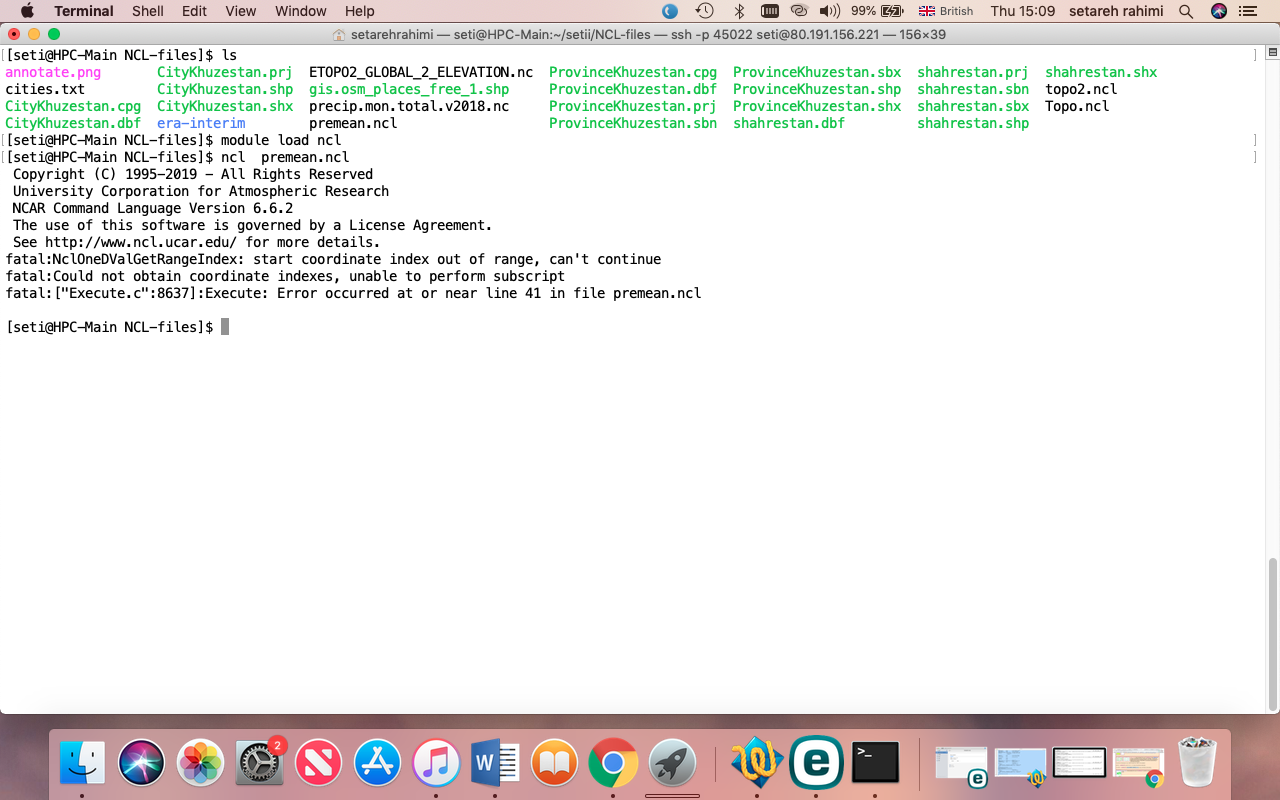Open the volume control icon
The image size is (1280, 800).
pos(829,11)
